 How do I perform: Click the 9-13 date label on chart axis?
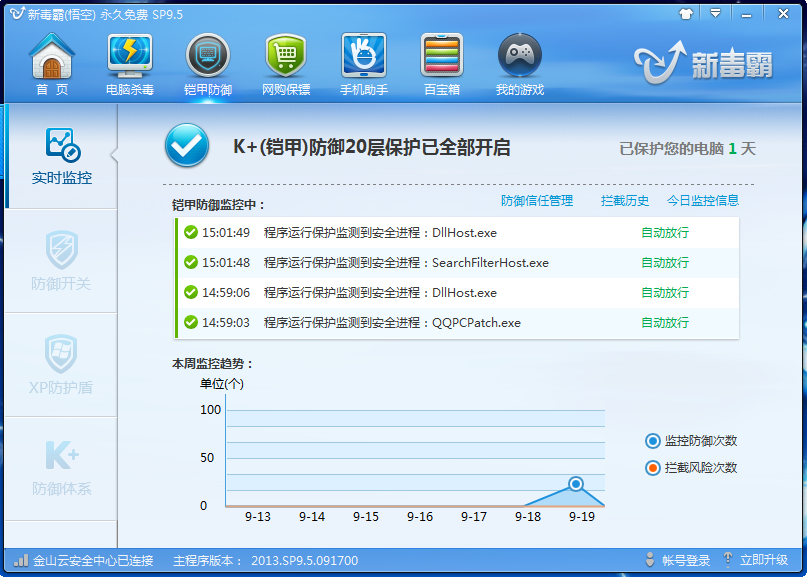(258, 517)
